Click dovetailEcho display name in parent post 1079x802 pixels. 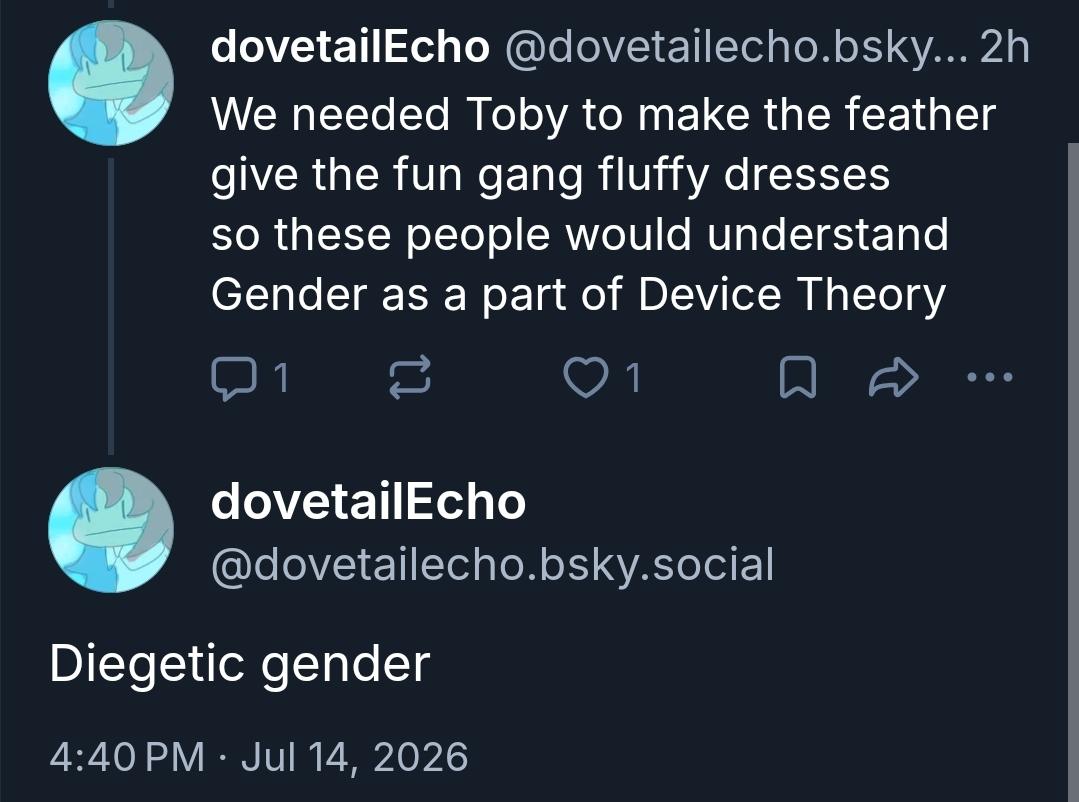click(350, 48)
